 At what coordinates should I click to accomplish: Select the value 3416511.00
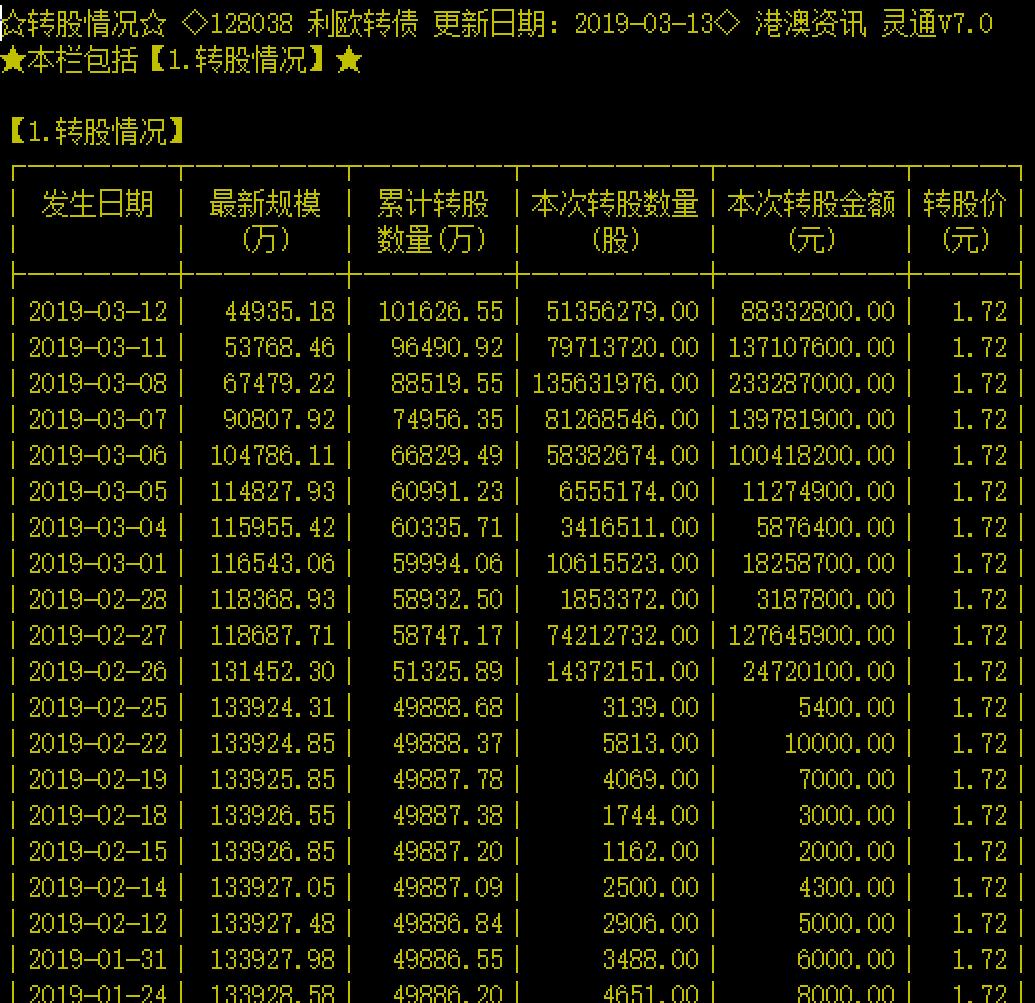pyautogui.click(x=630, y=527)
